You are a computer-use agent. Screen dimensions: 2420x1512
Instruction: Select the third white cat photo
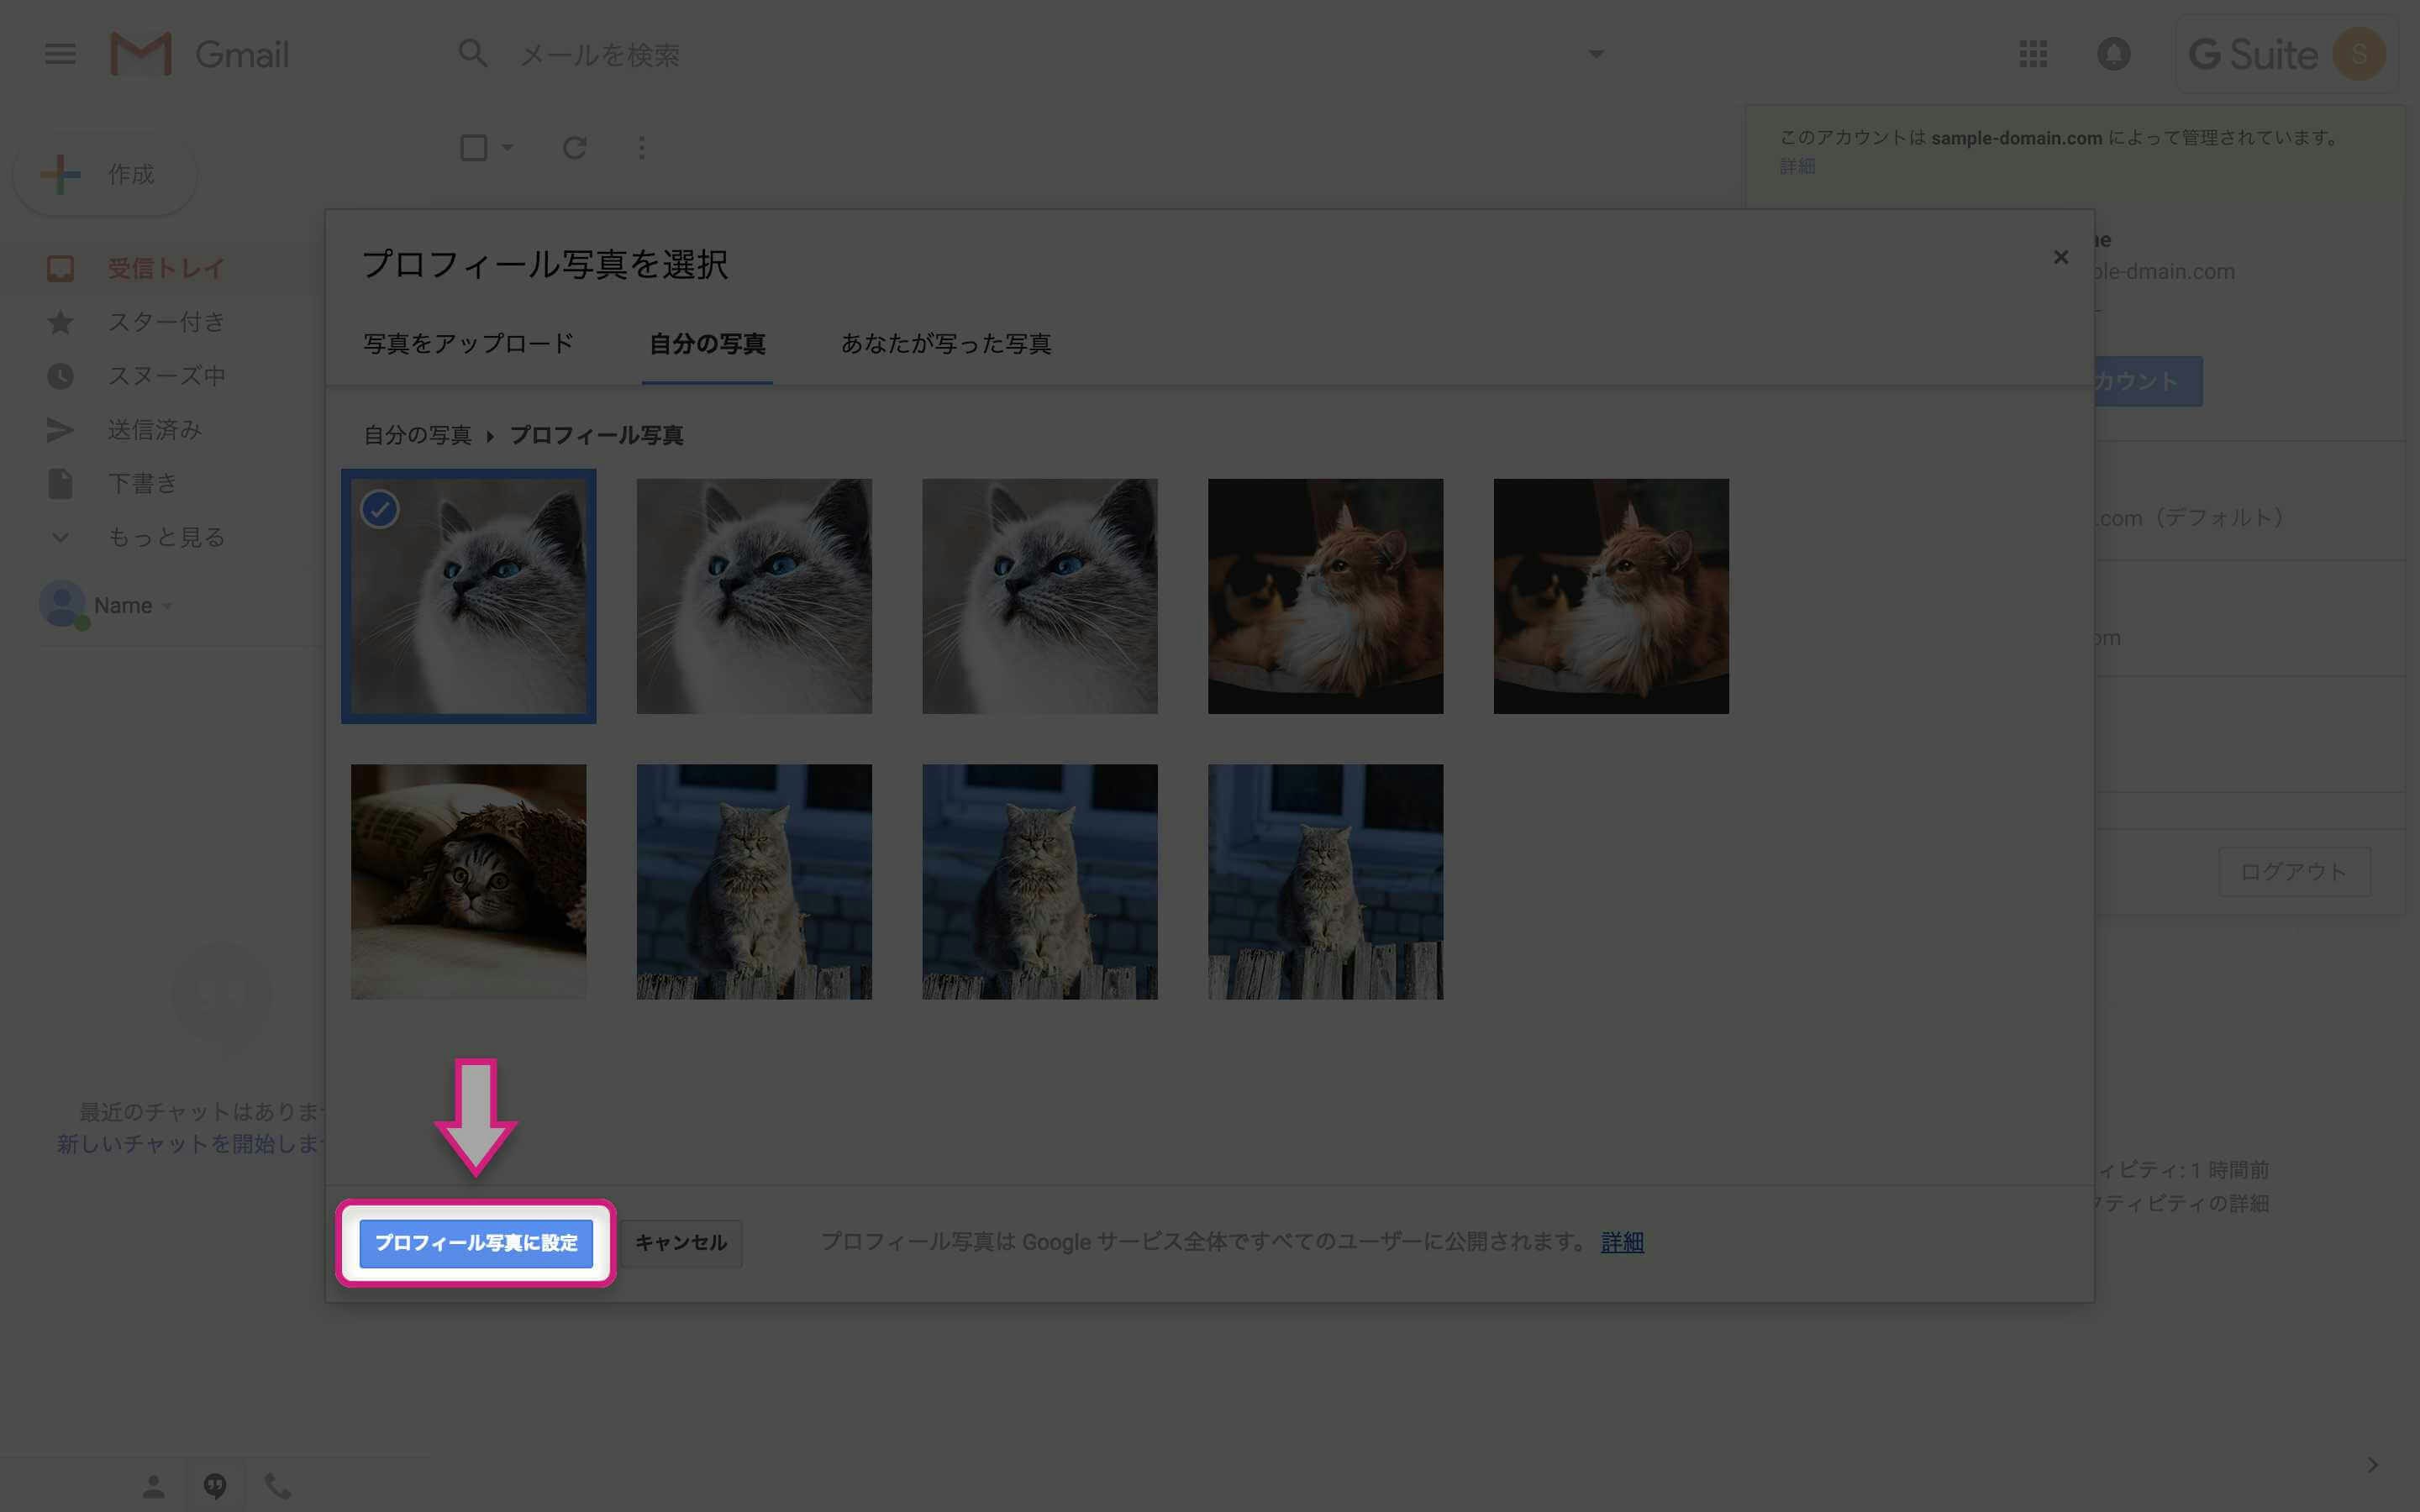point(1040,596)
